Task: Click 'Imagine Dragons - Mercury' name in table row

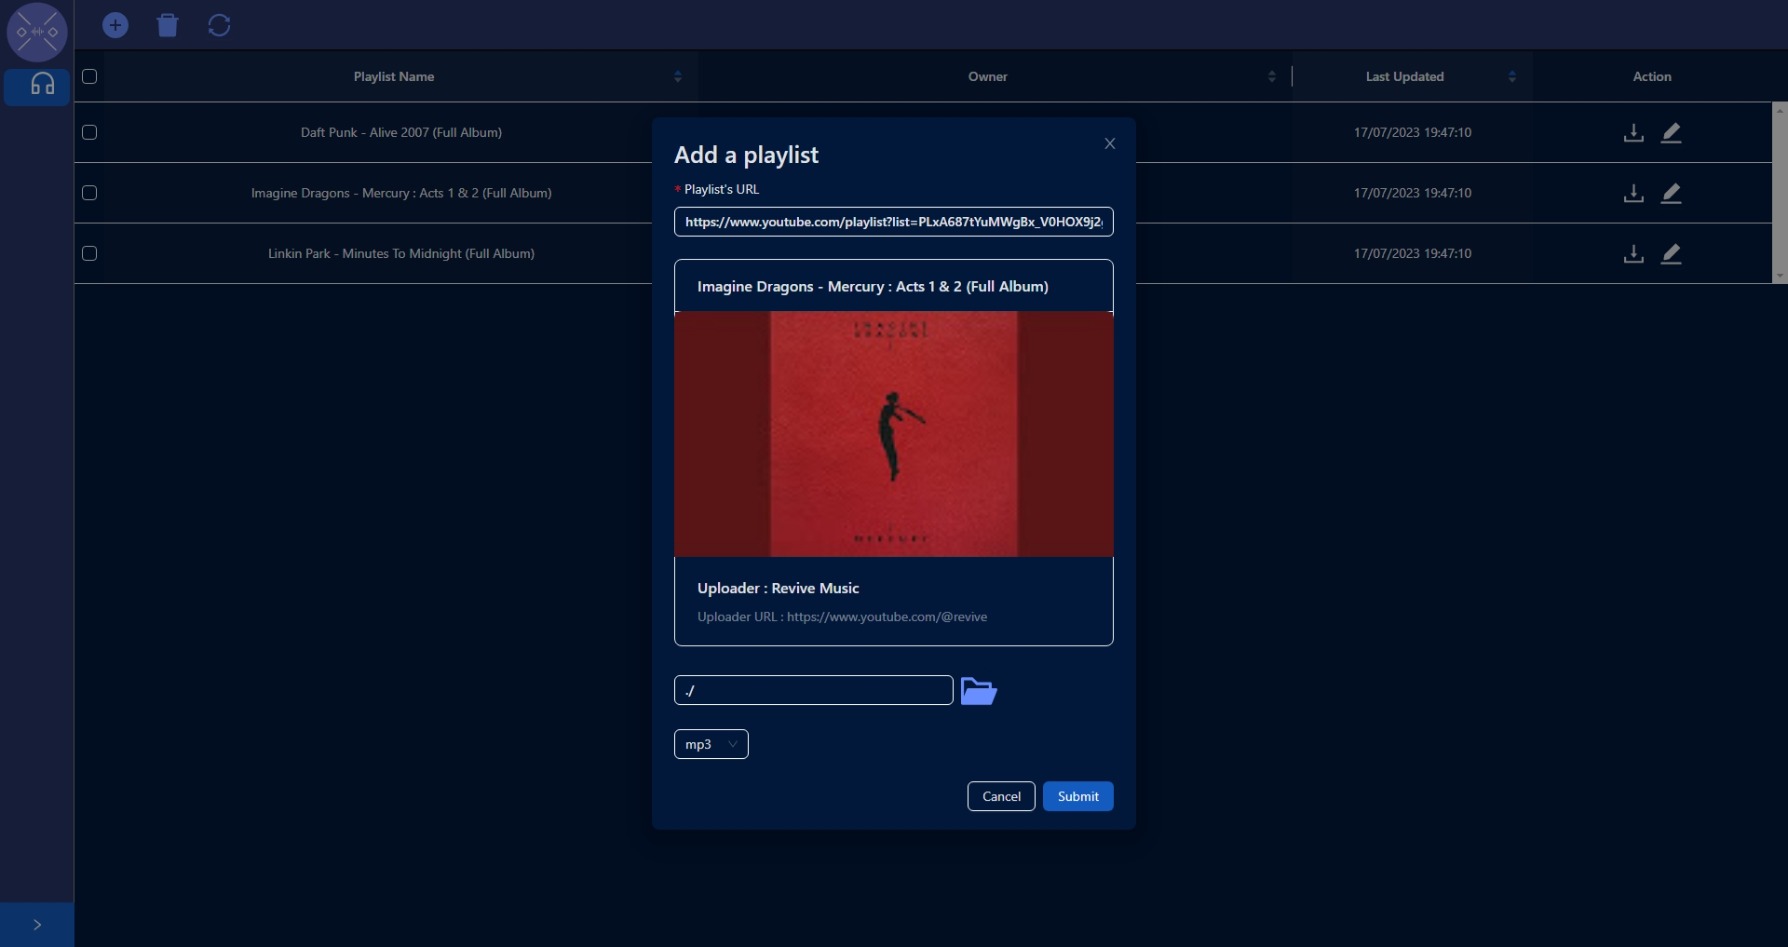Action: pos(401,193)
